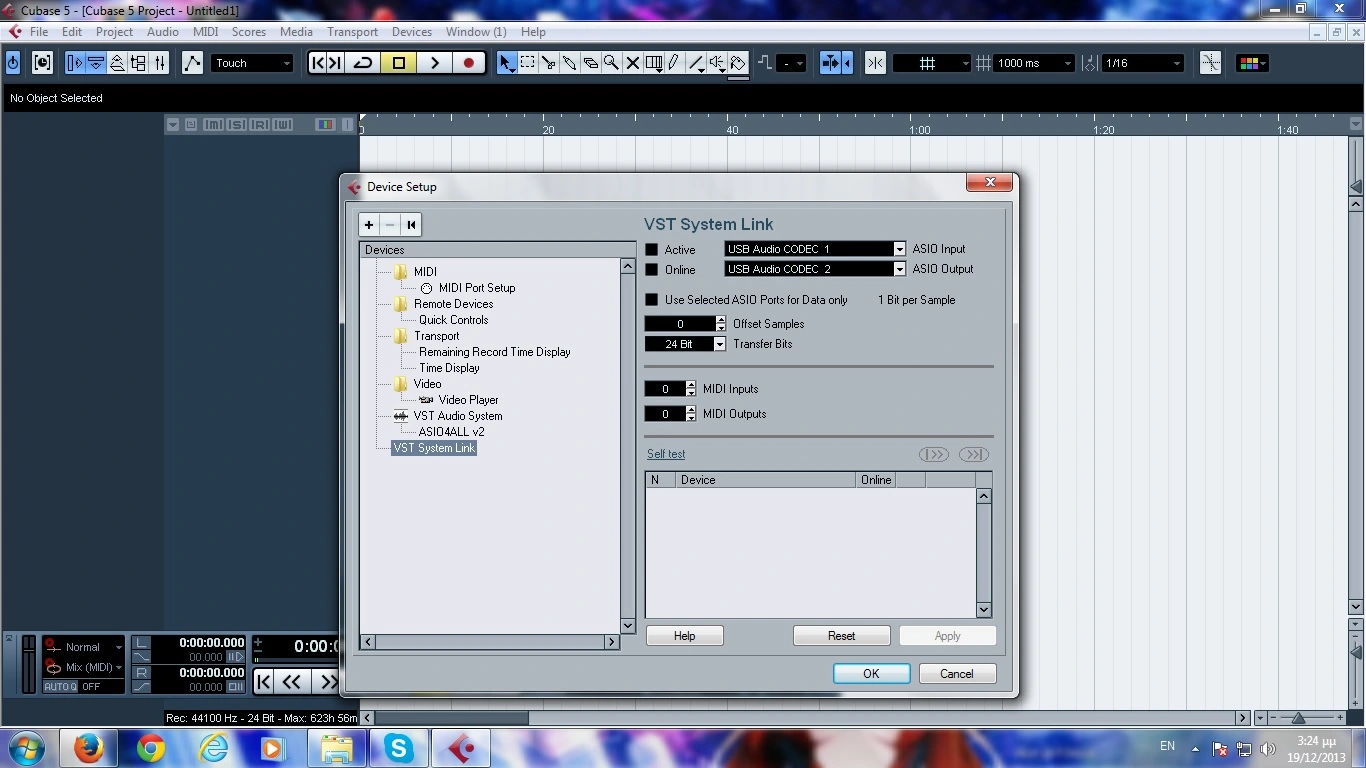Toggle Snap on/off icon
The width and height of the screenshot is (1366, 768).
point(875,63)
